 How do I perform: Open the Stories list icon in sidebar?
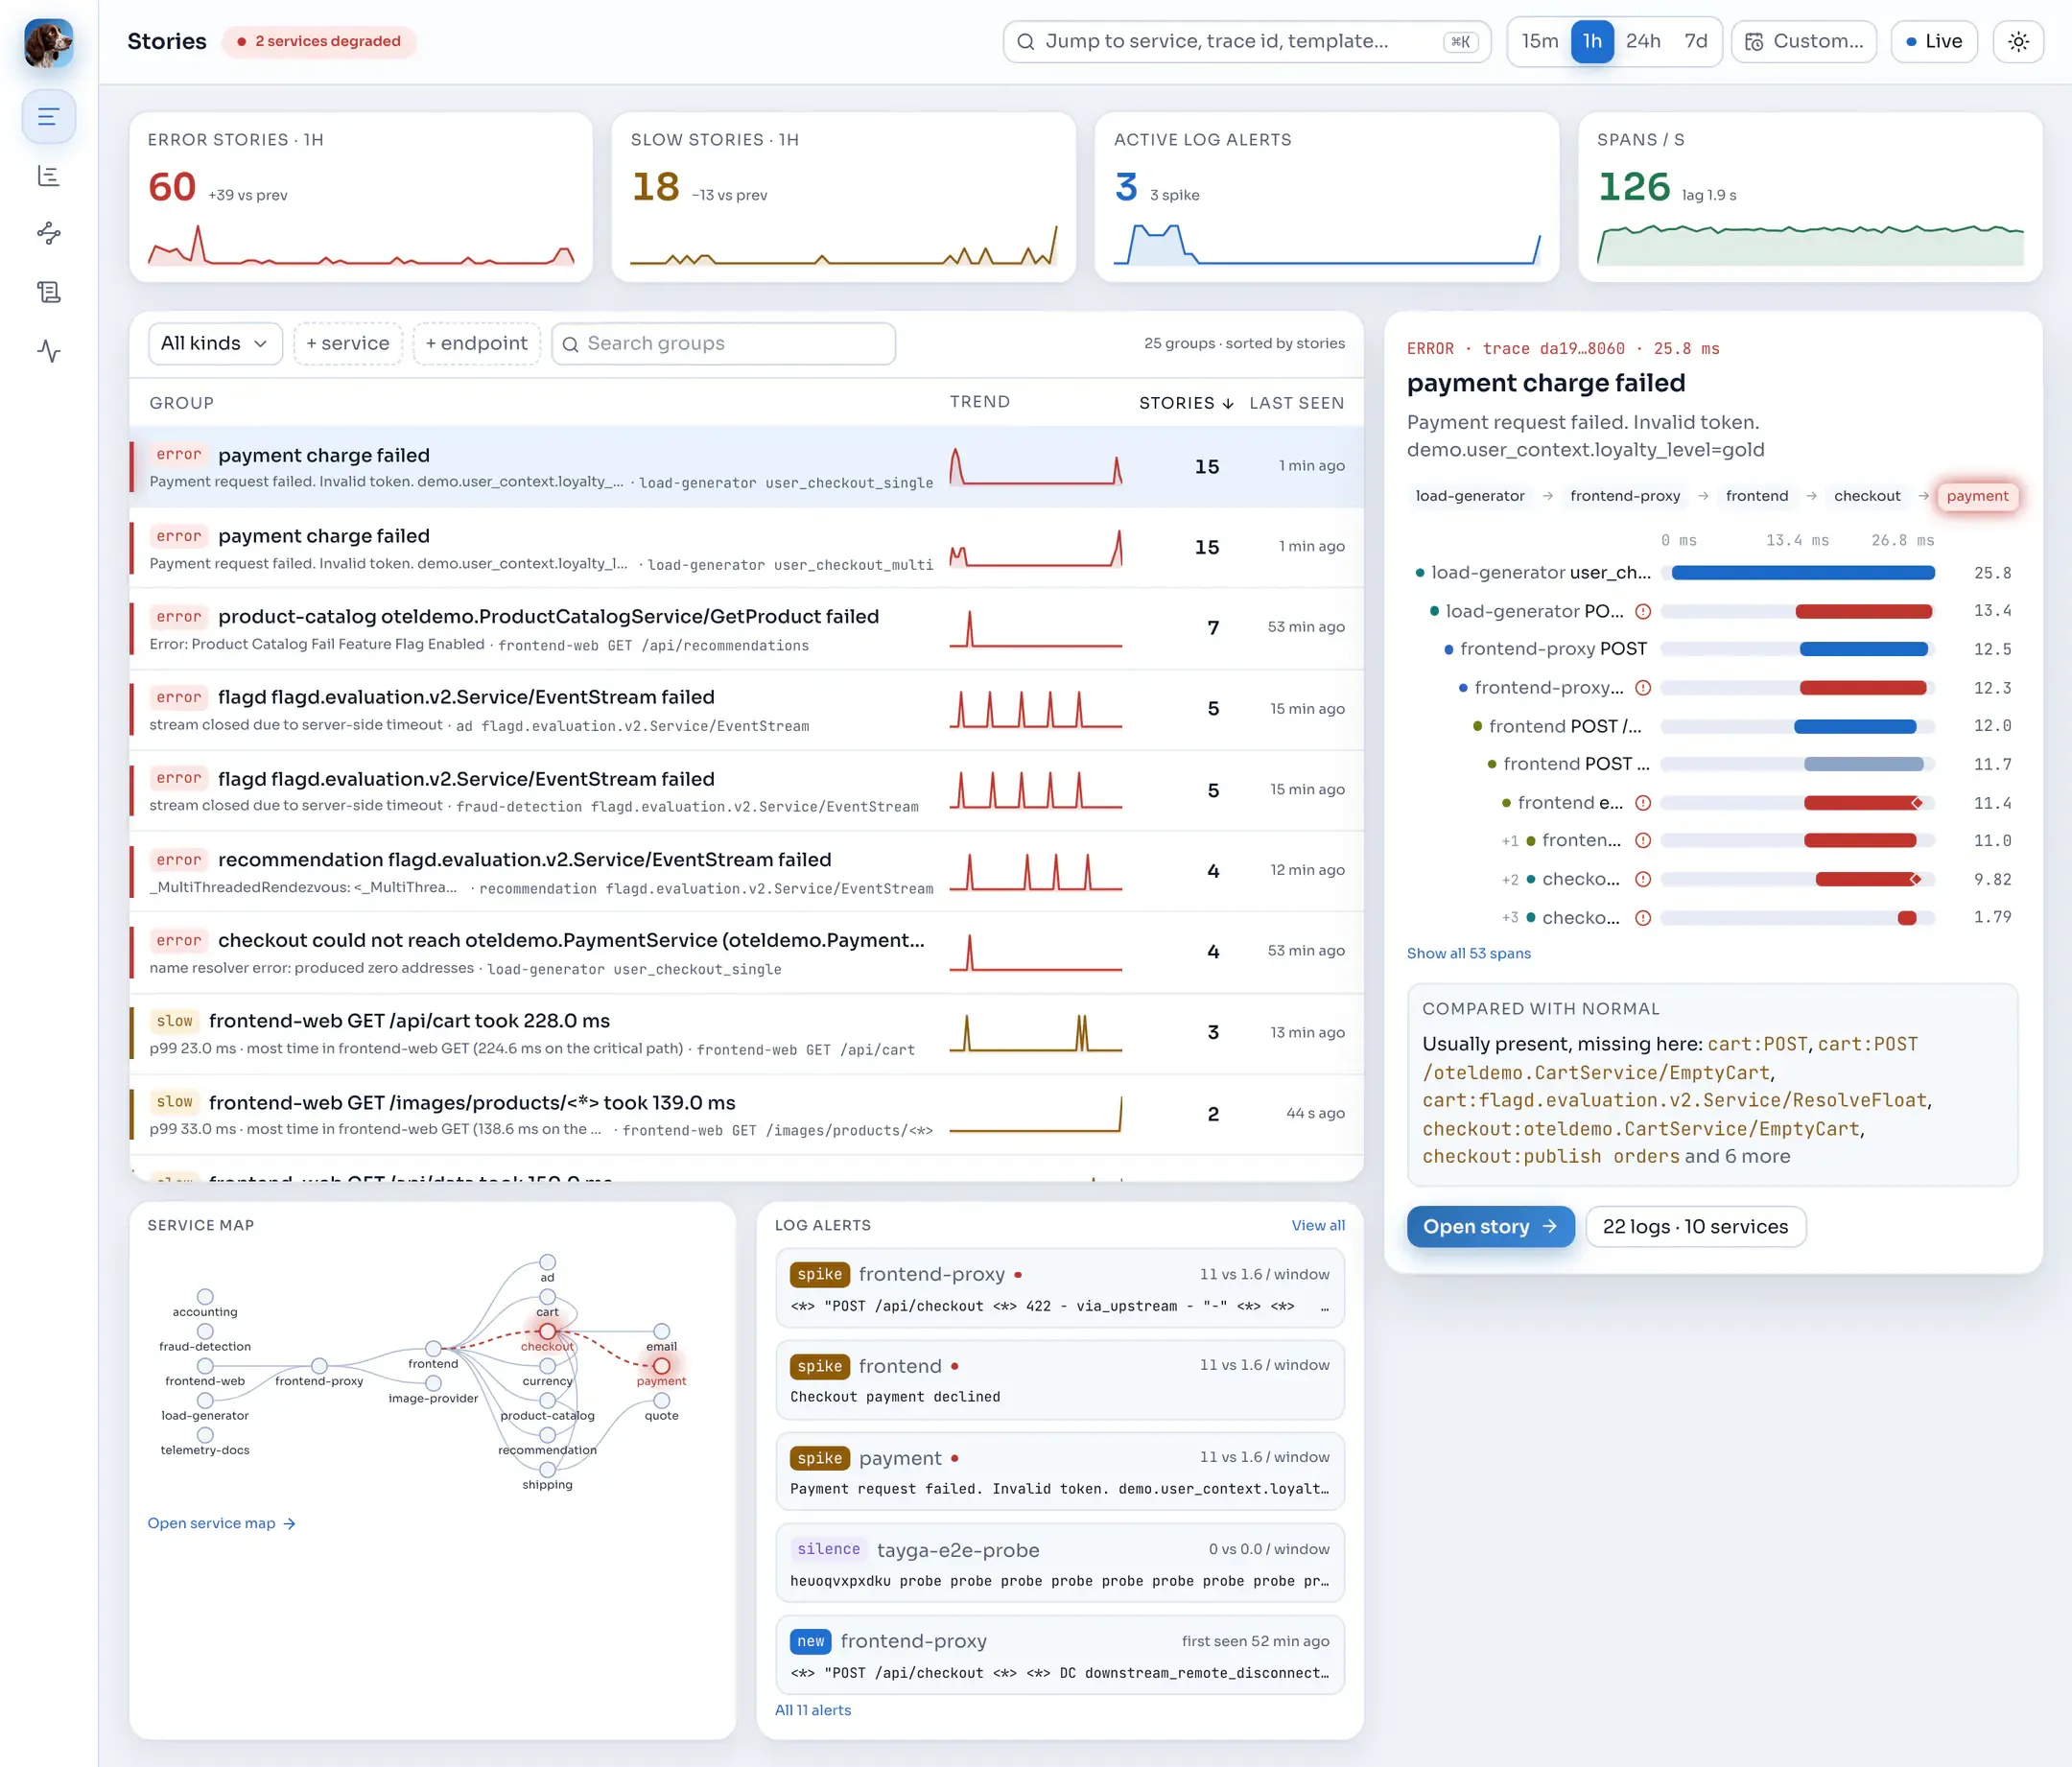tap(48, 117)
